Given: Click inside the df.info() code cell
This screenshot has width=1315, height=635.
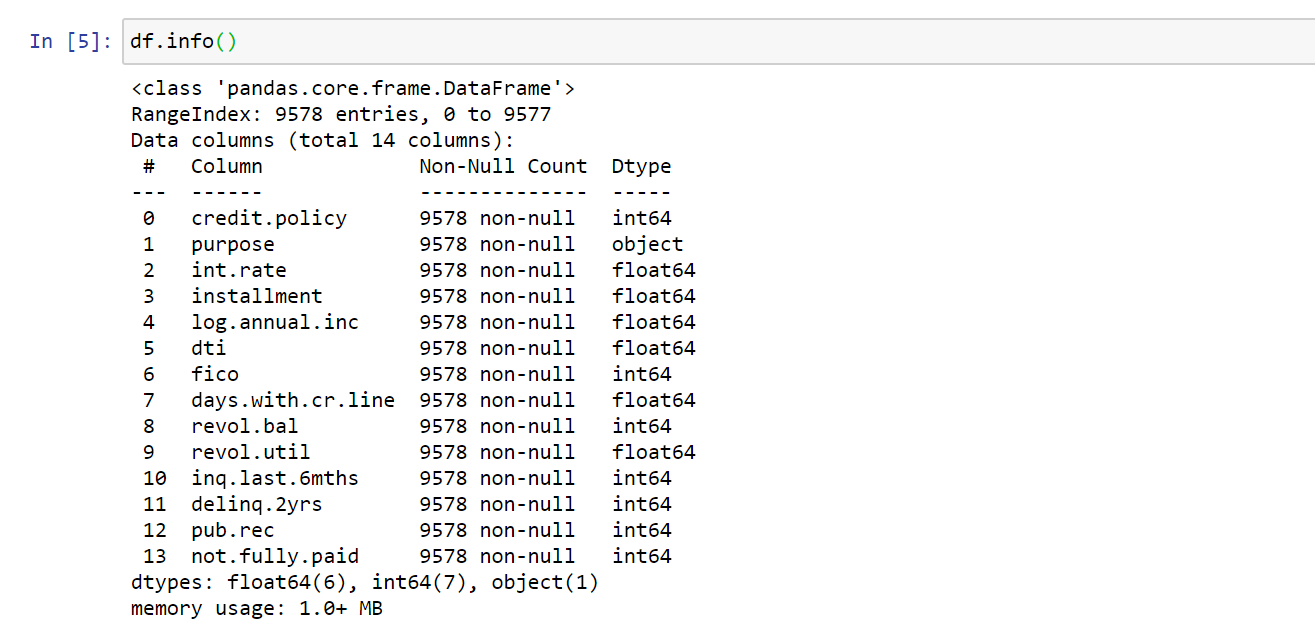Looking at the screenshot, I should coord(718,42).
